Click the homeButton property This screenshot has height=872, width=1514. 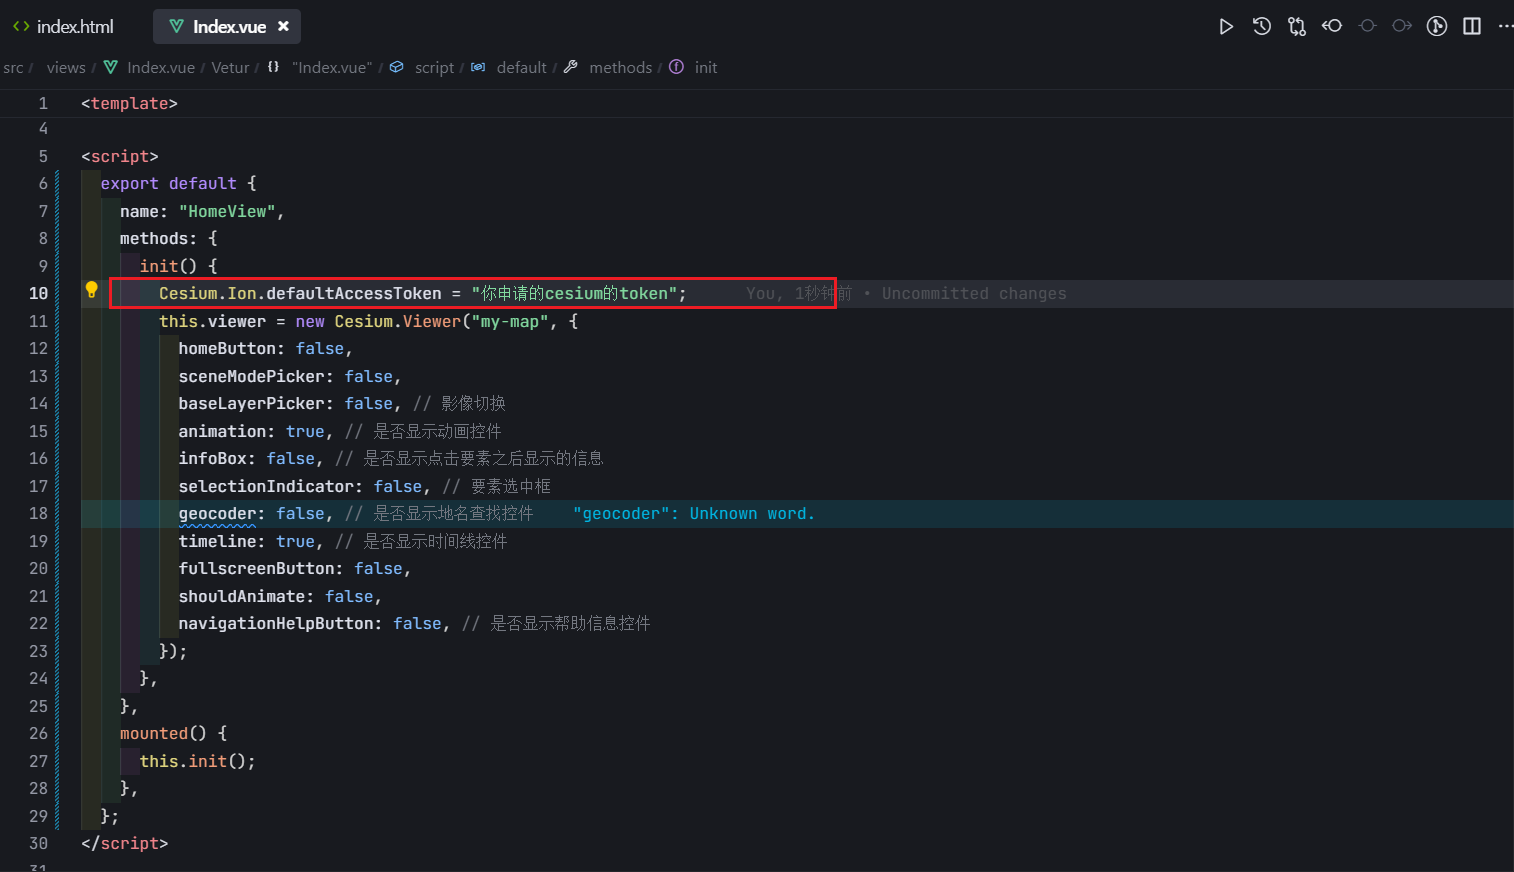pyautogui.click(x=227, y=349)
